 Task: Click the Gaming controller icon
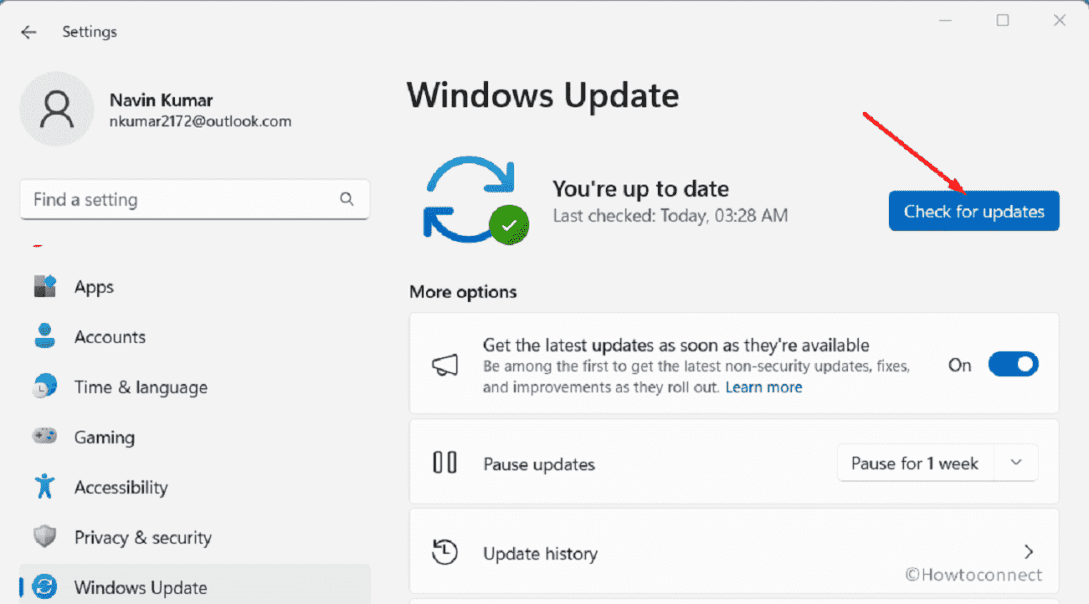click(x=45, y=437)
